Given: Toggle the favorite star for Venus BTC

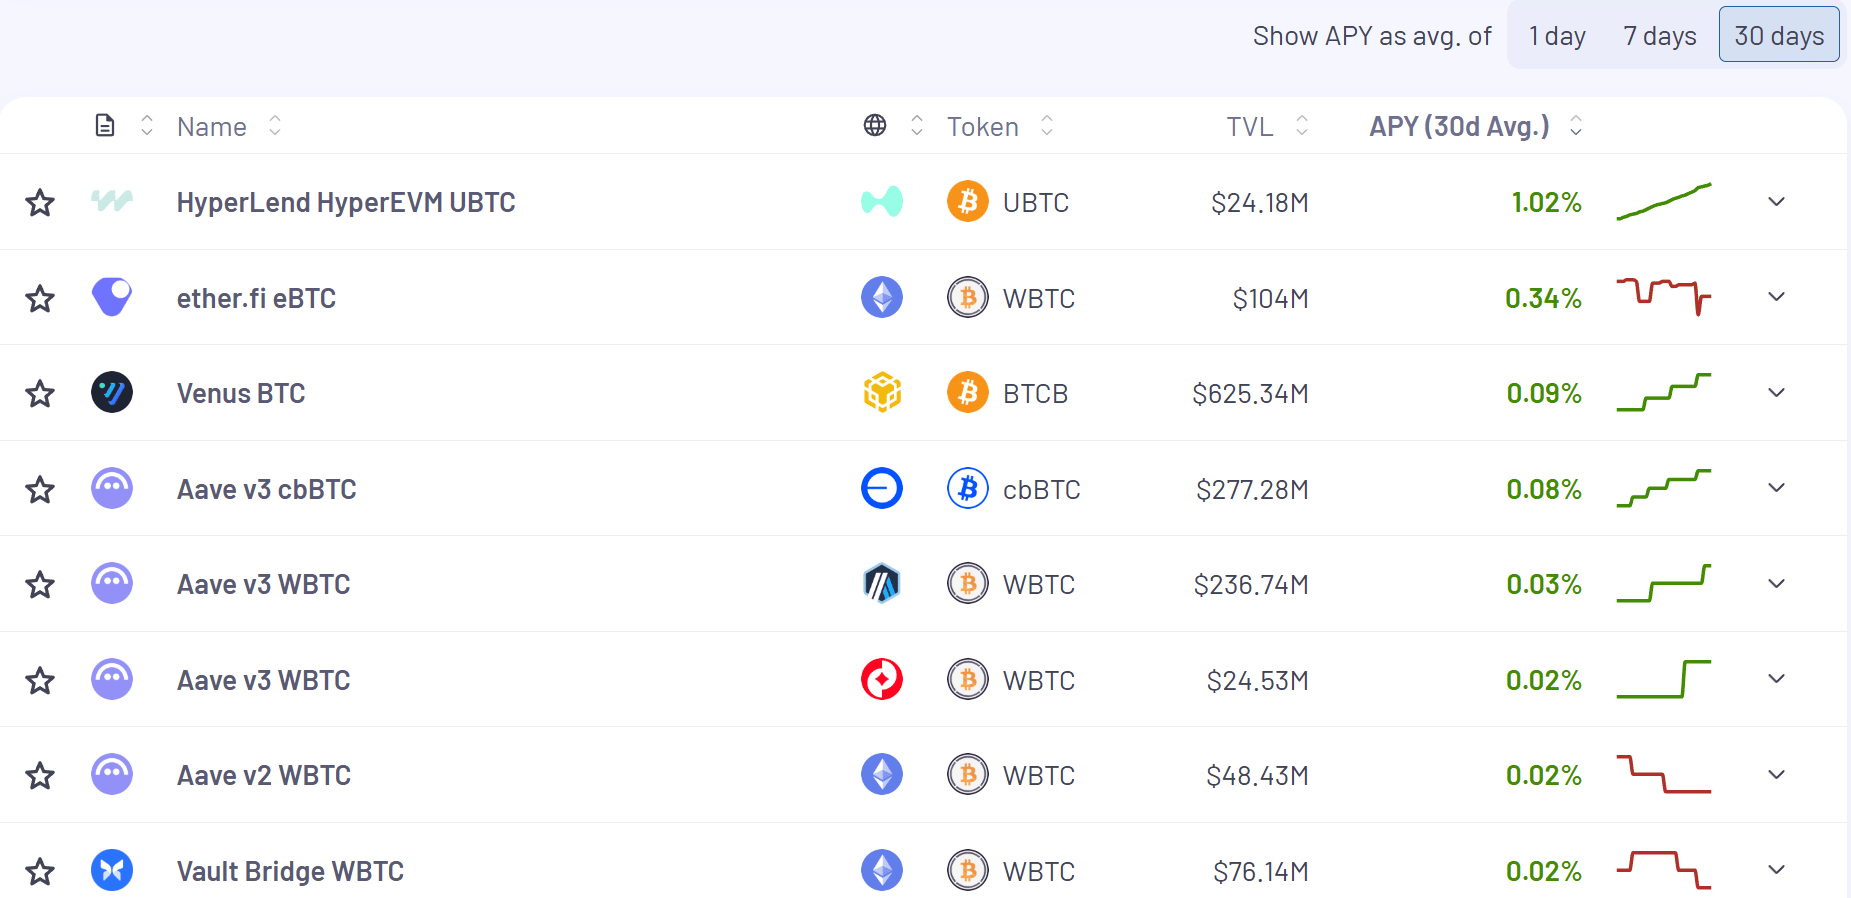Looking at the screenshot, I should click(40, 394).
